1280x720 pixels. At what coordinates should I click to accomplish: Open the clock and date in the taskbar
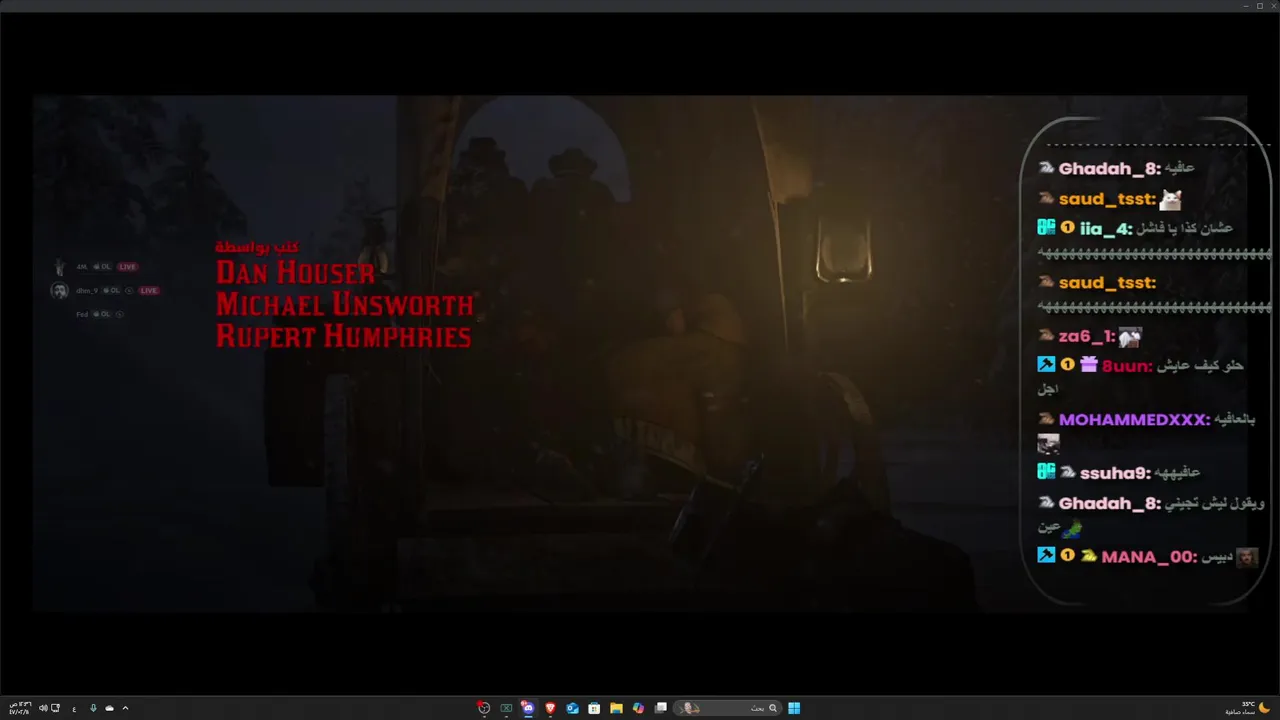(20, 708)
